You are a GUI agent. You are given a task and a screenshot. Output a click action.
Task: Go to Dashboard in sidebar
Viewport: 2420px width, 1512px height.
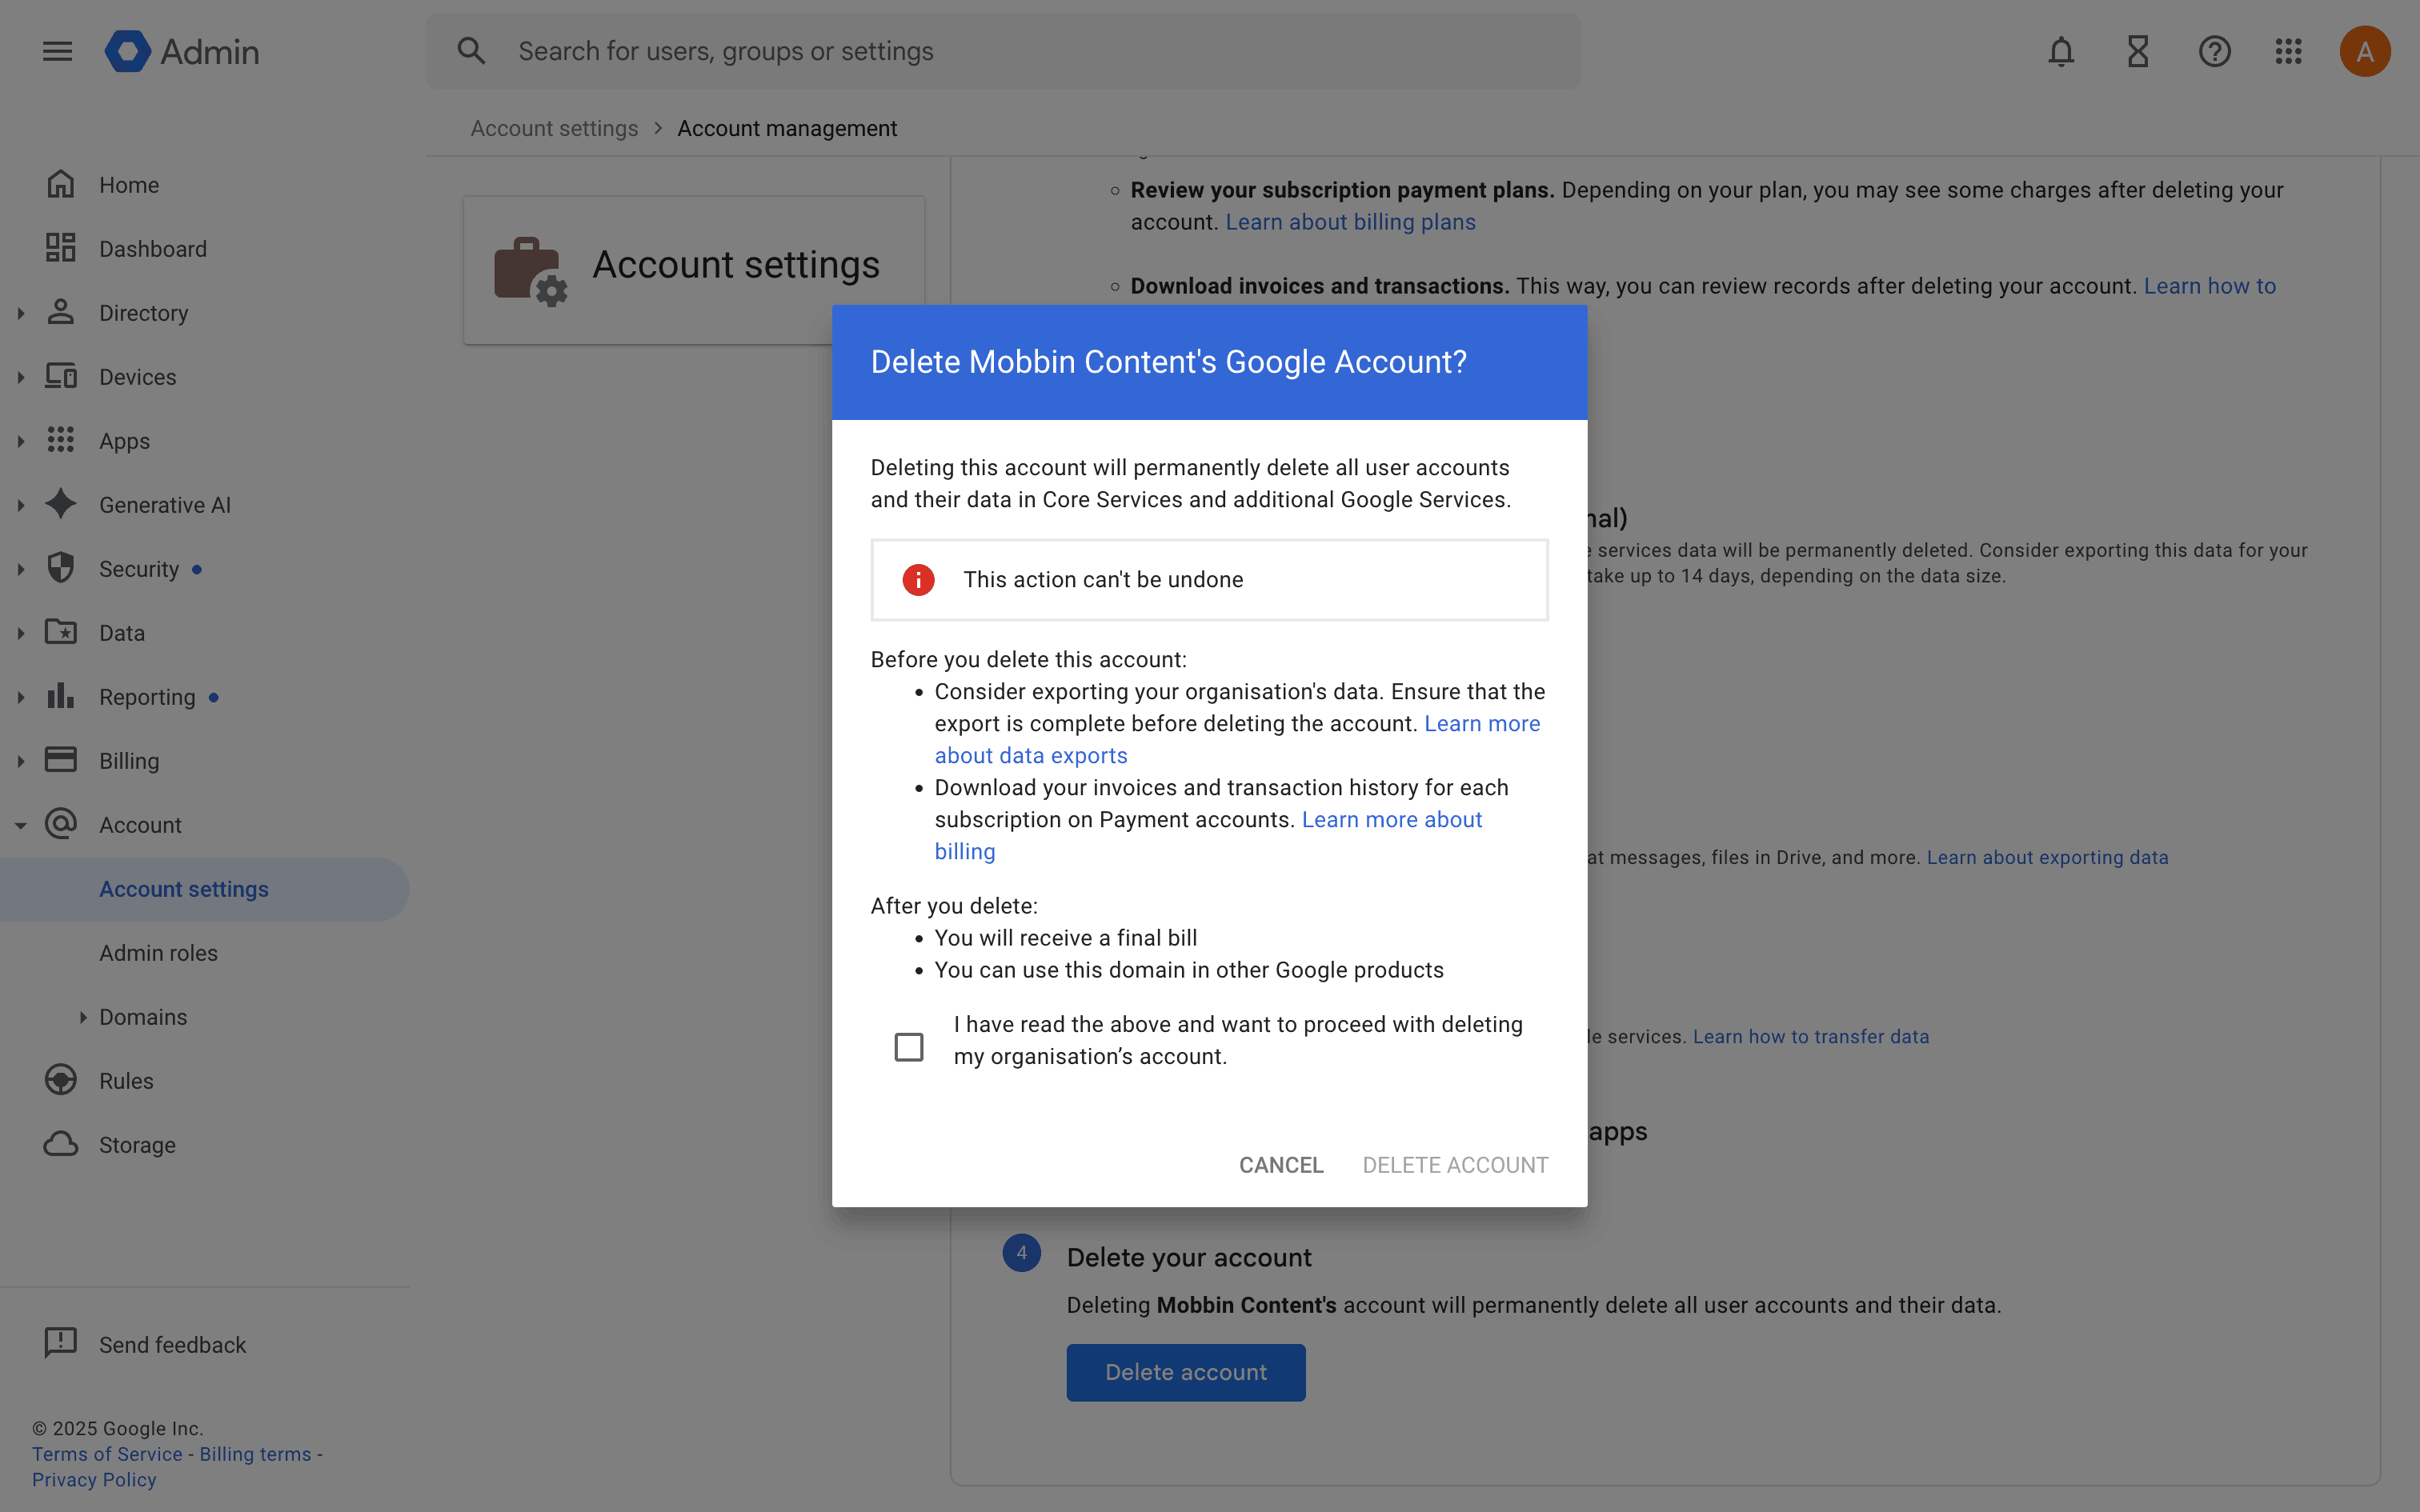coord(152,249)
